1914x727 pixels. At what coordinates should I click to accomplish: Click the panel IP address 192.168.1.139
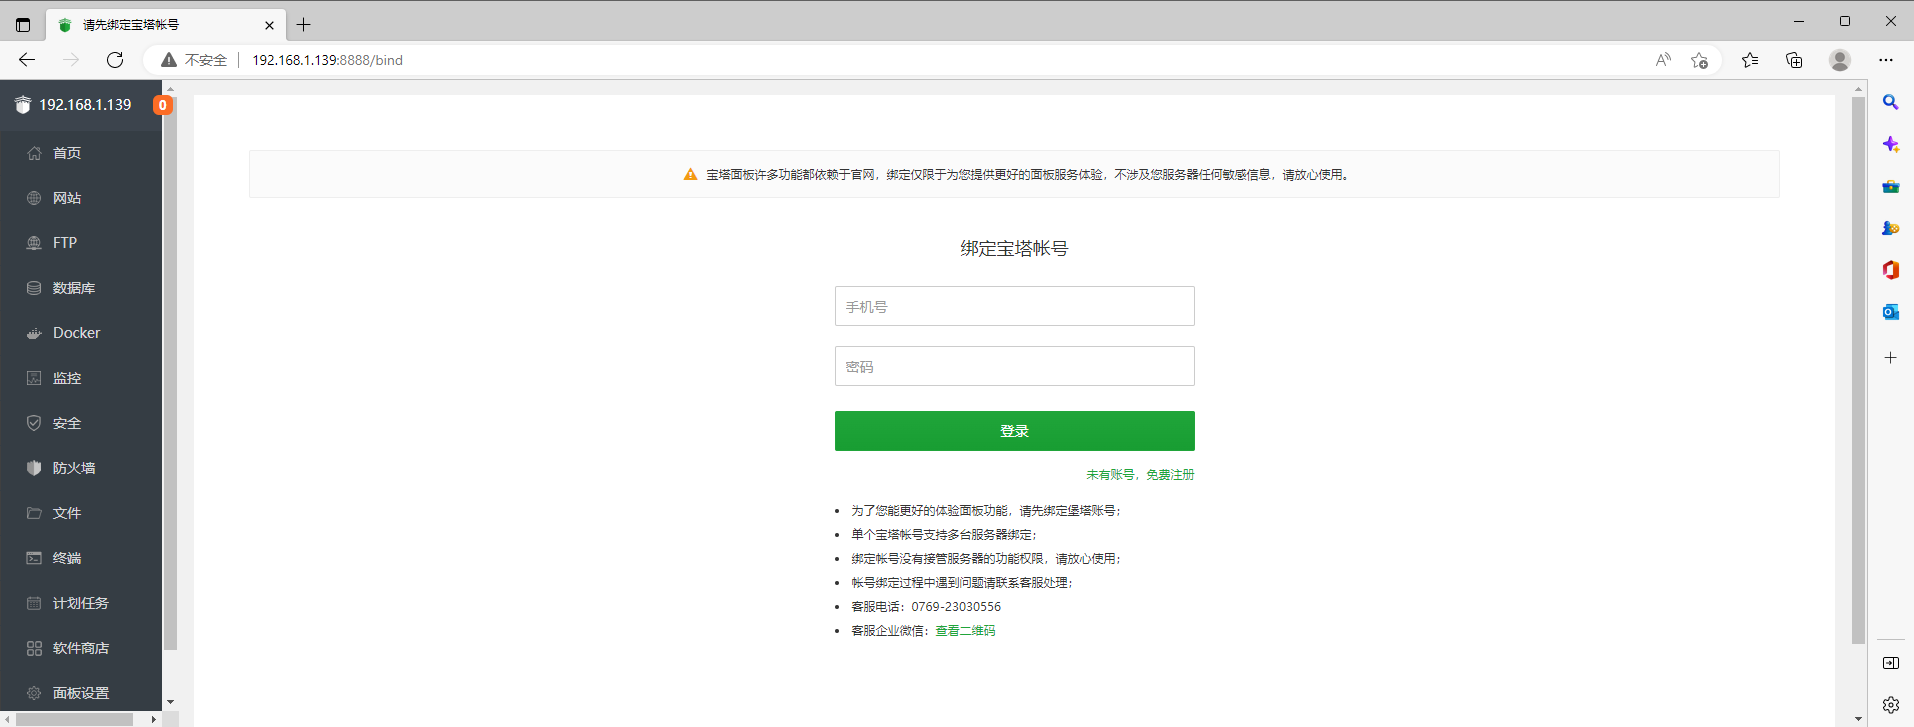(x=85, y=105)
